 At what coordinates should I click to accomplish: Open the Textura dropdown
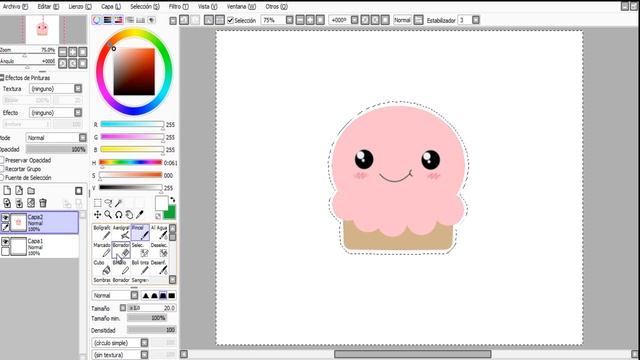tap(56, 89)
